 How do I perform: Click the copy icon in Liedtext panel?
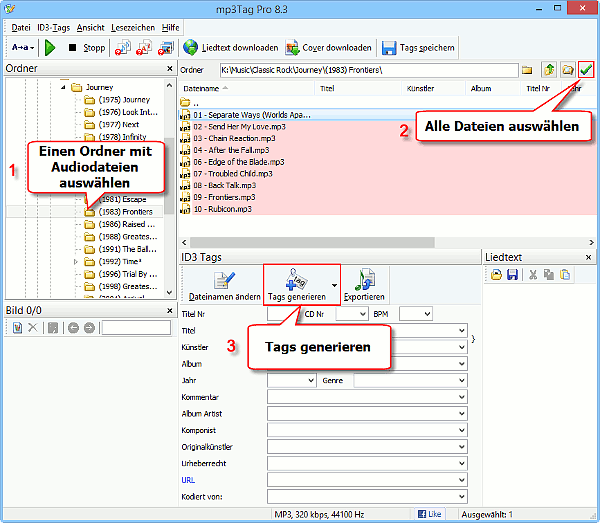[x=549, y=275]
